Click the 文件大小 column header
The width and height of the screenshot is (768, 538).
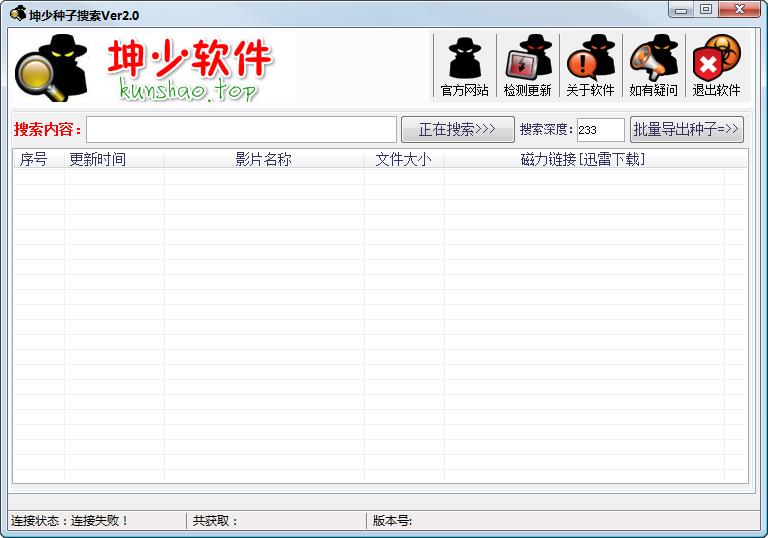click(404, 159)
